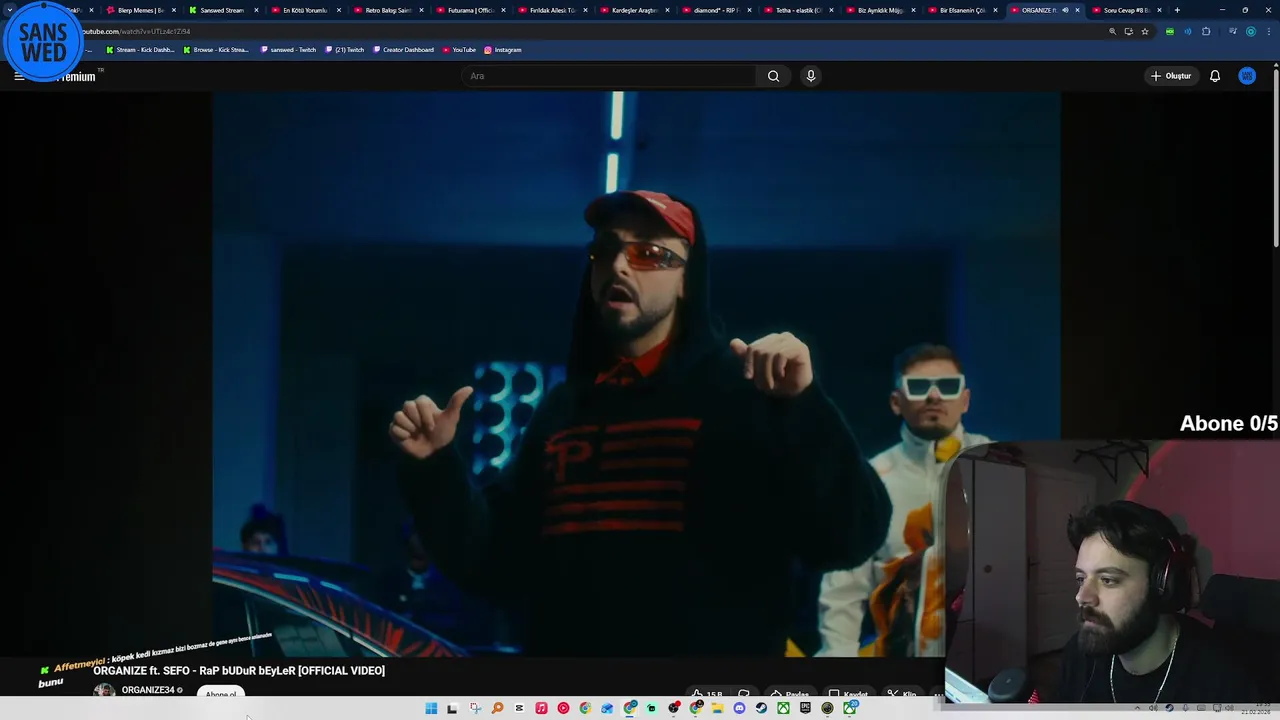Click the YouTube search magnifier button
The width and height of the screenshot is (1280, 720).
click(773, 76)
